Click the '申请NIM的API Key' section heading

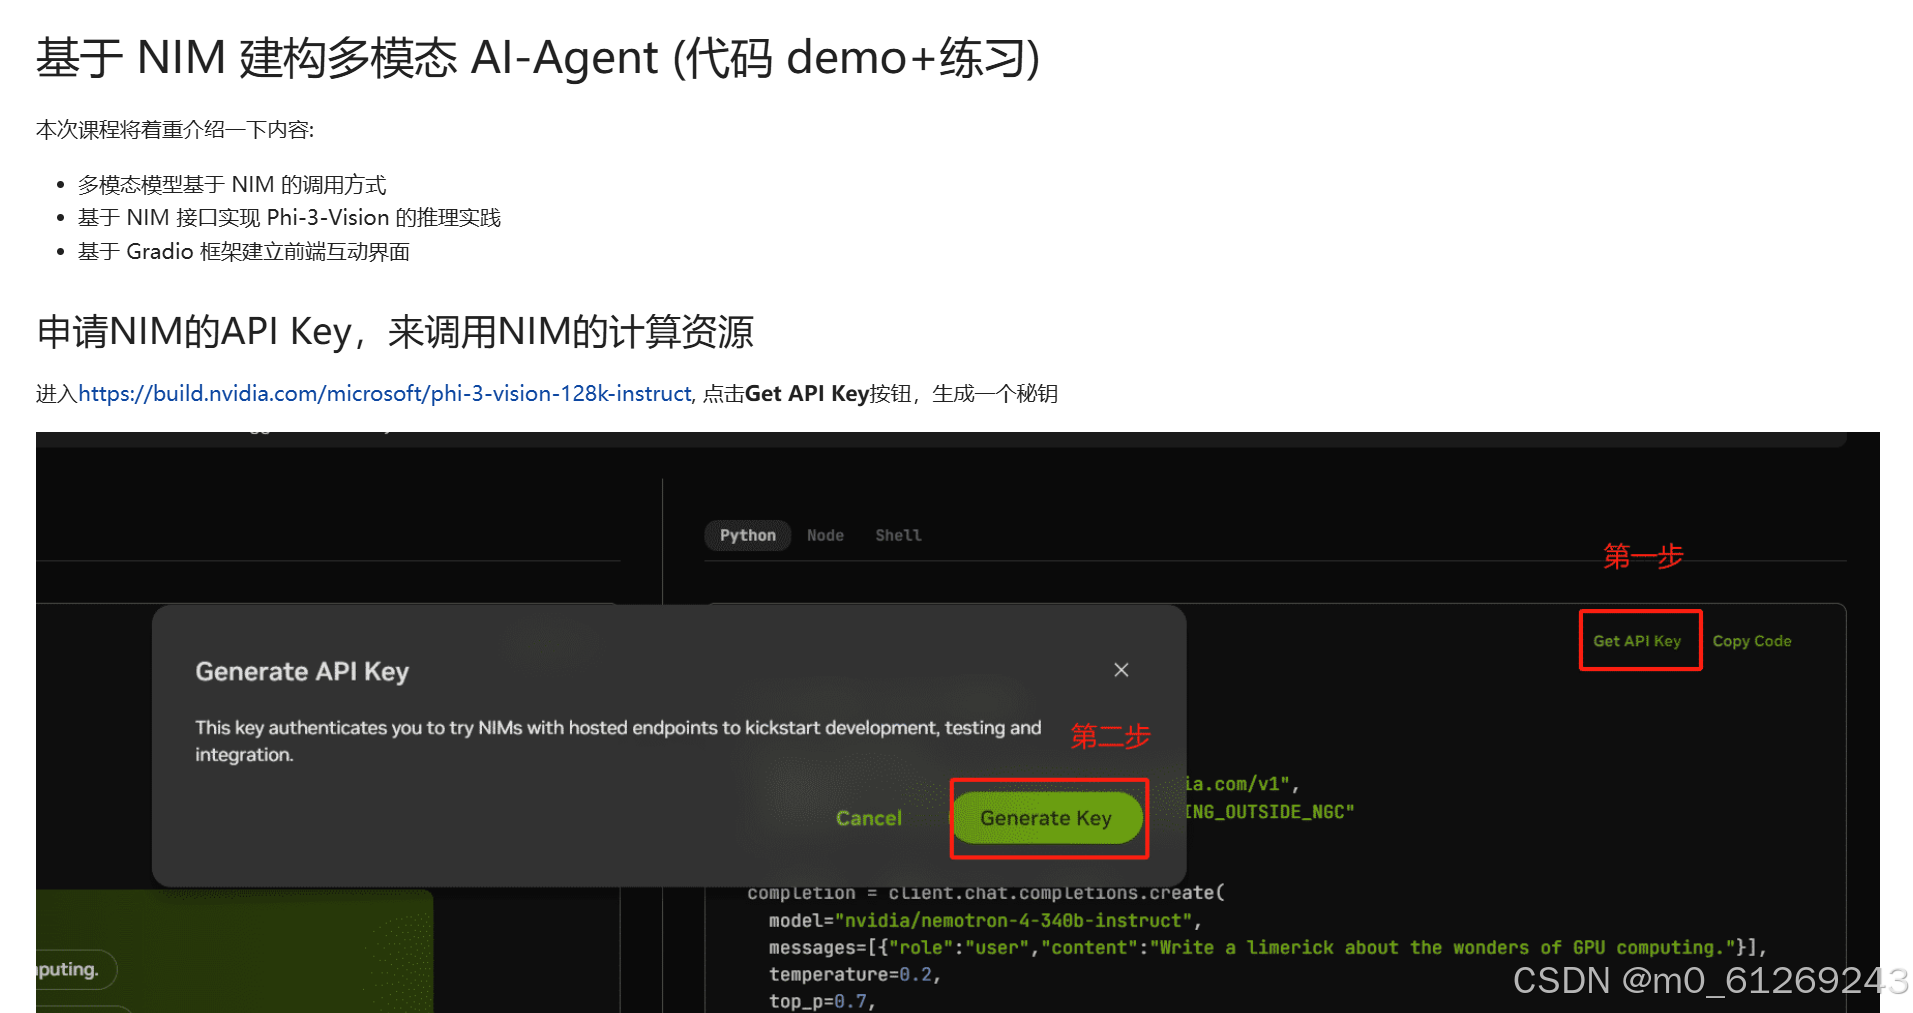[395, 332]
